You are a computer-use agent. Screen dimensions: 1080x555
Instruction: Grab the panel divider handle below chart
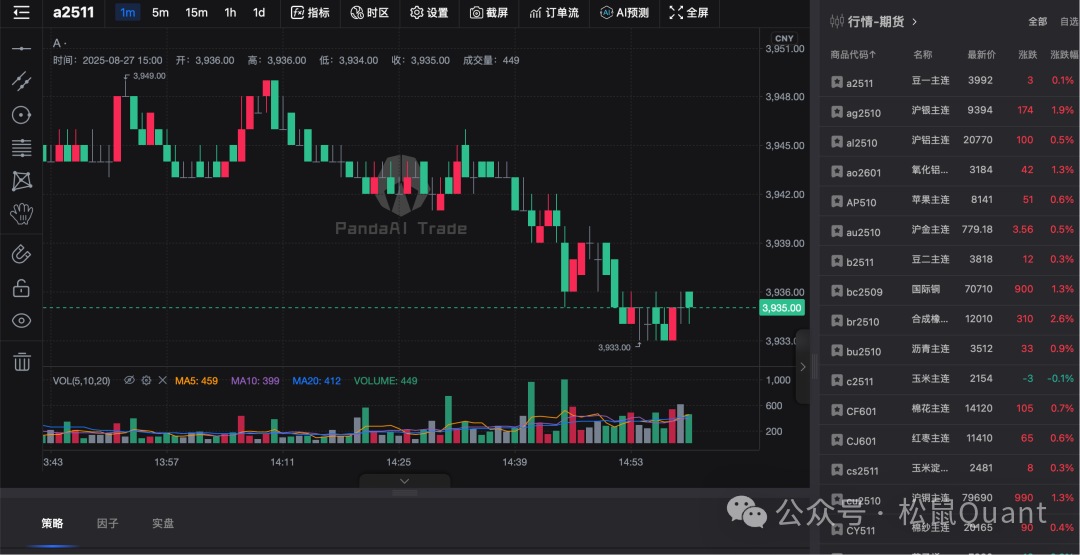[405, 493]
